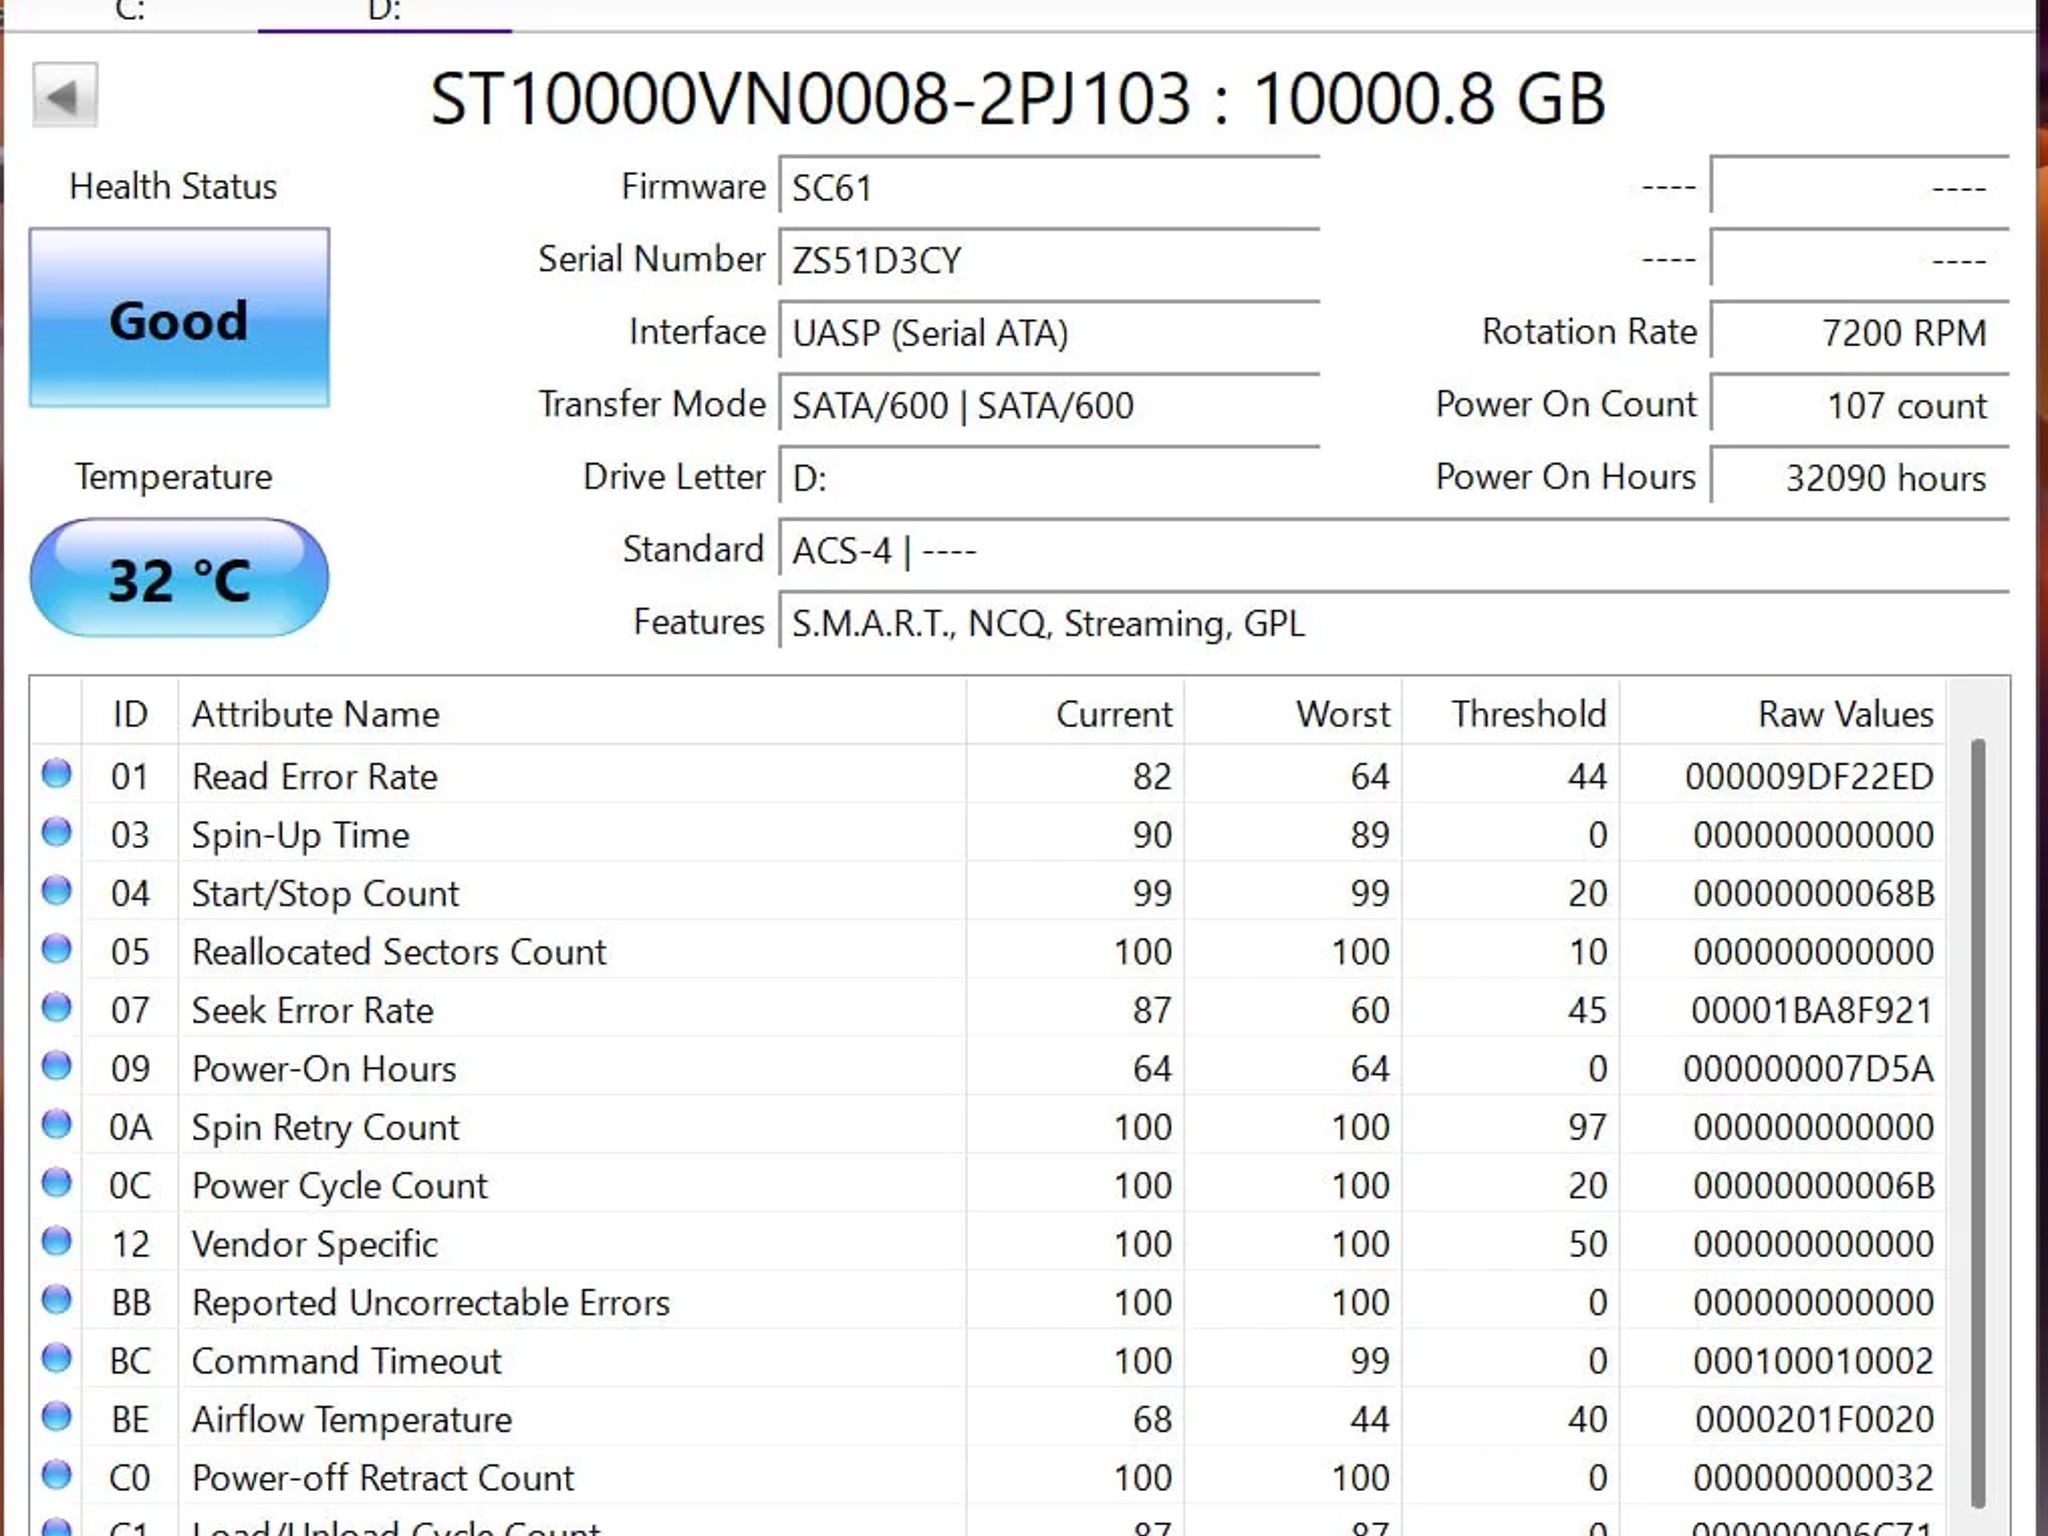This screenshot has width=2048, height=1536.
Task: Select the raw value 000009DF22ED
Action: (x=1809, y=776)
